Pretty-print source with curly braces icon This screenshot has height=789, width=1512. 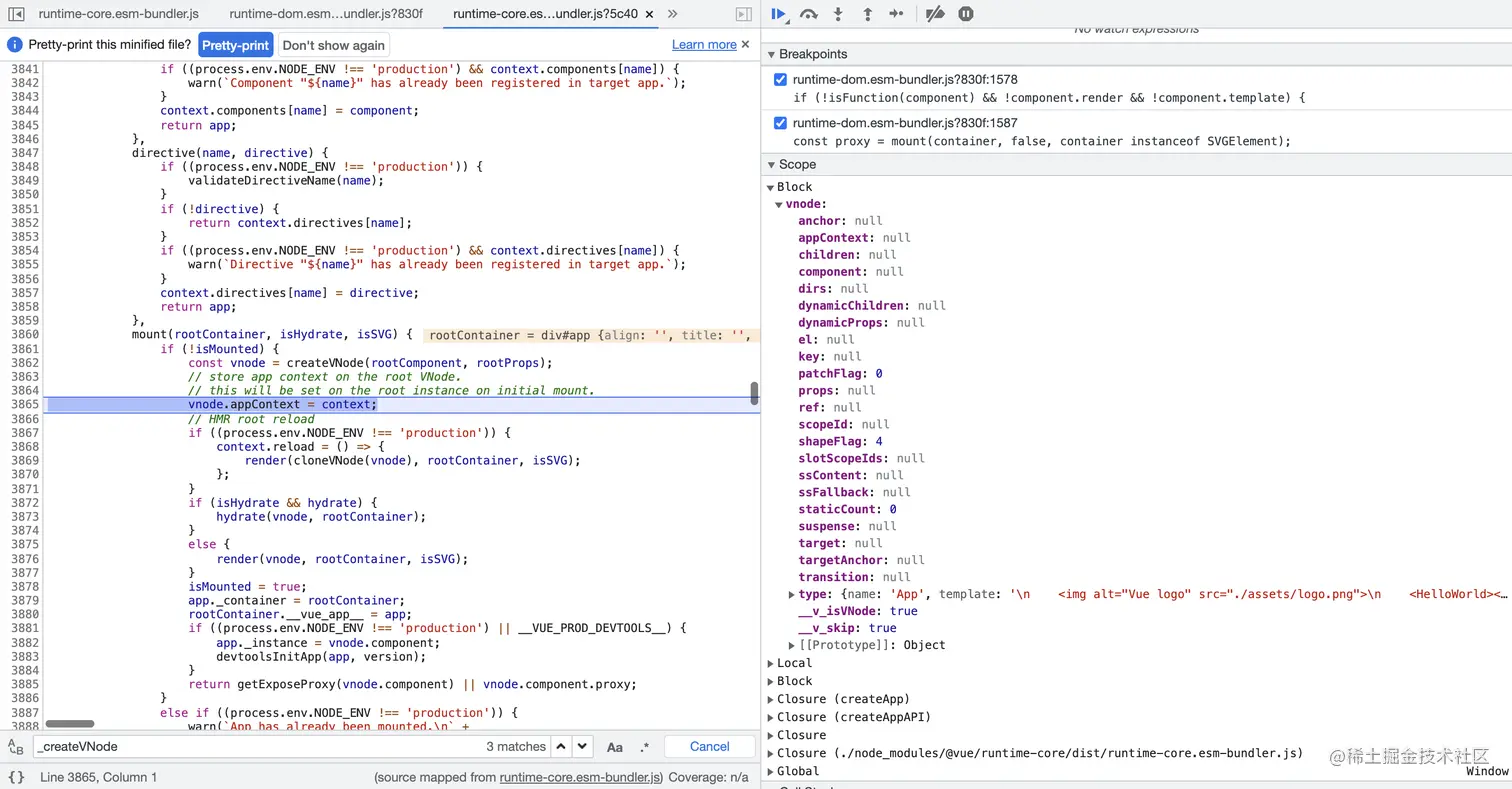(x=15, y=777)
